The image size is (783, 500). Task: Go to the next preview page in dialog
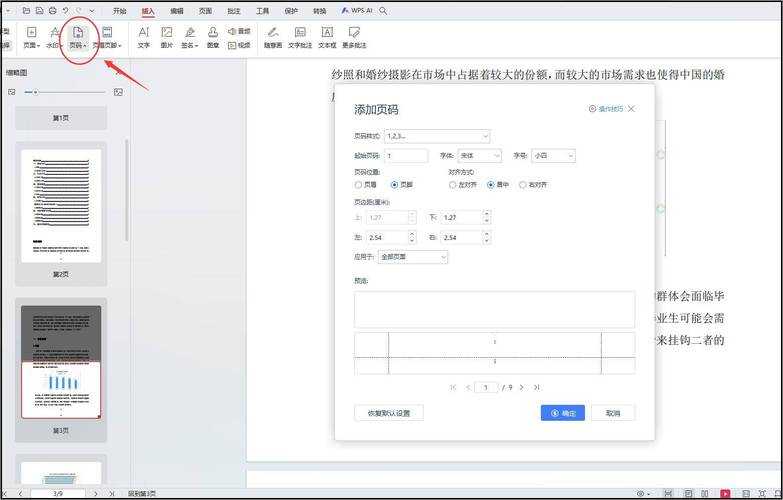(x=522, y=388)
